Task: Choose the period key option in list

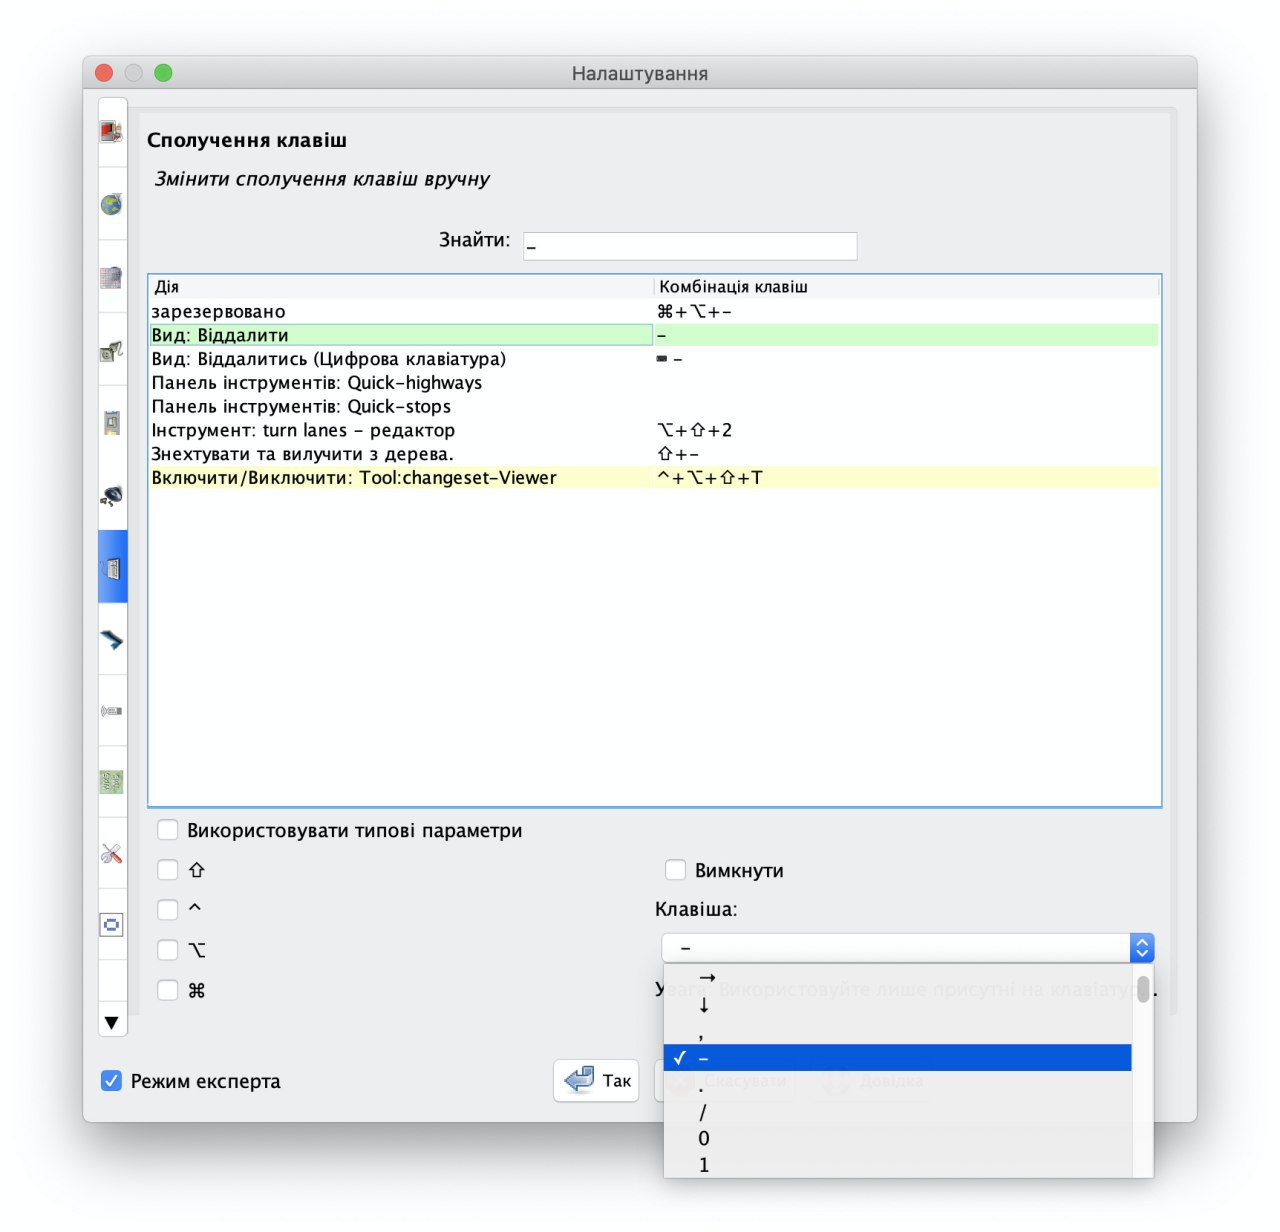Action: (898, 1084)
